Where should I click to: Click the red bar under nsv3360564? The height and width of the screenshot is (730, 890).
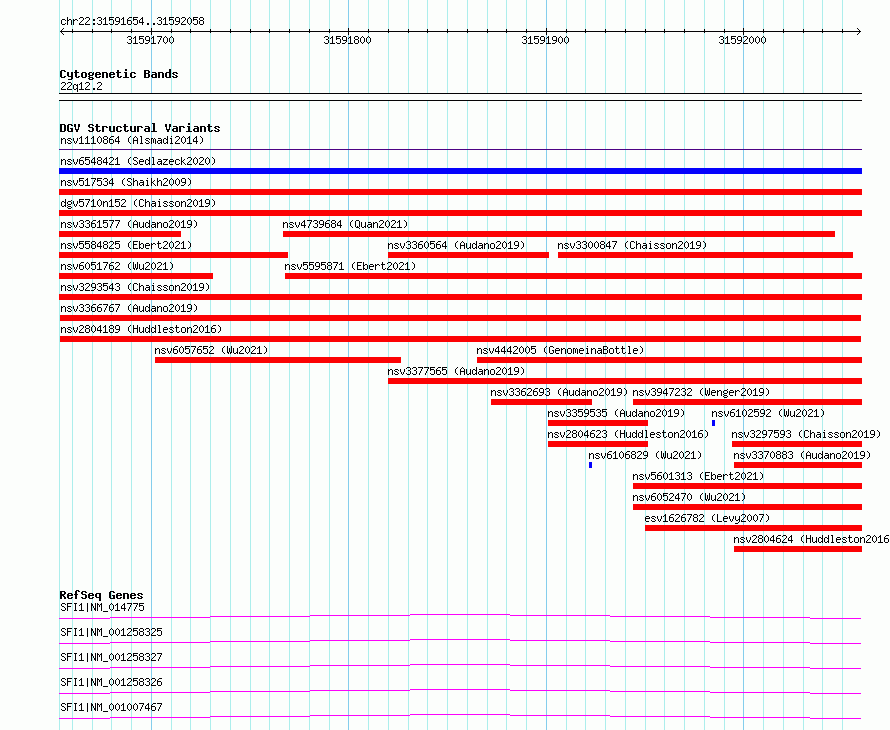(x=468, y=255)
